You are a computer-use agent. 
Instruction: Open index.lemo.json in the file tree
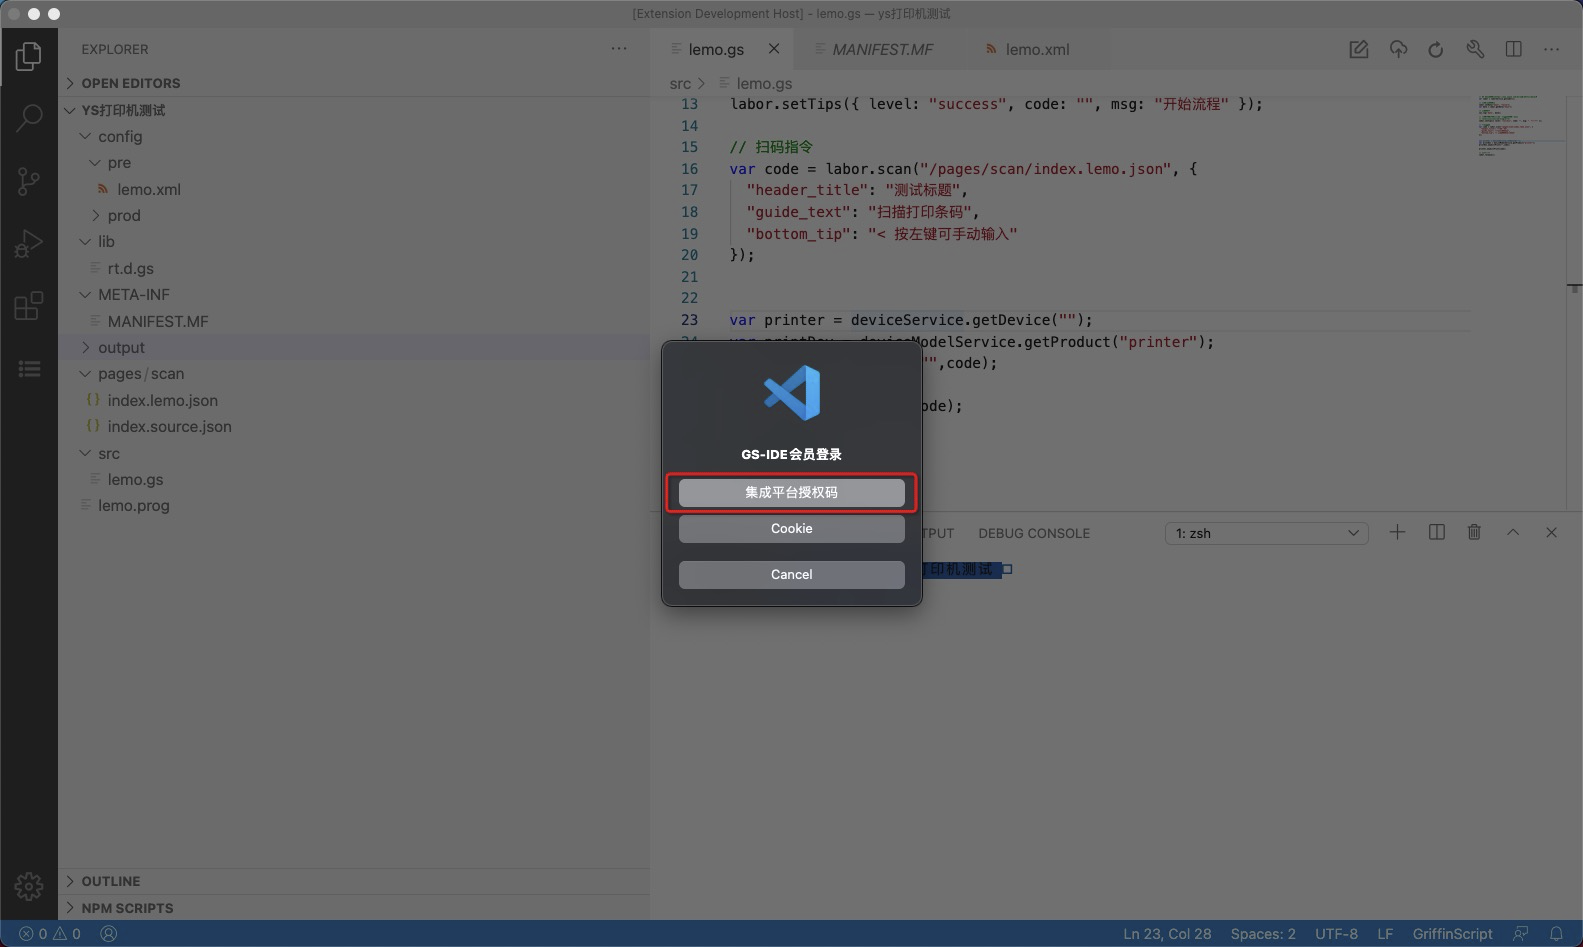[x=354, y=400]
